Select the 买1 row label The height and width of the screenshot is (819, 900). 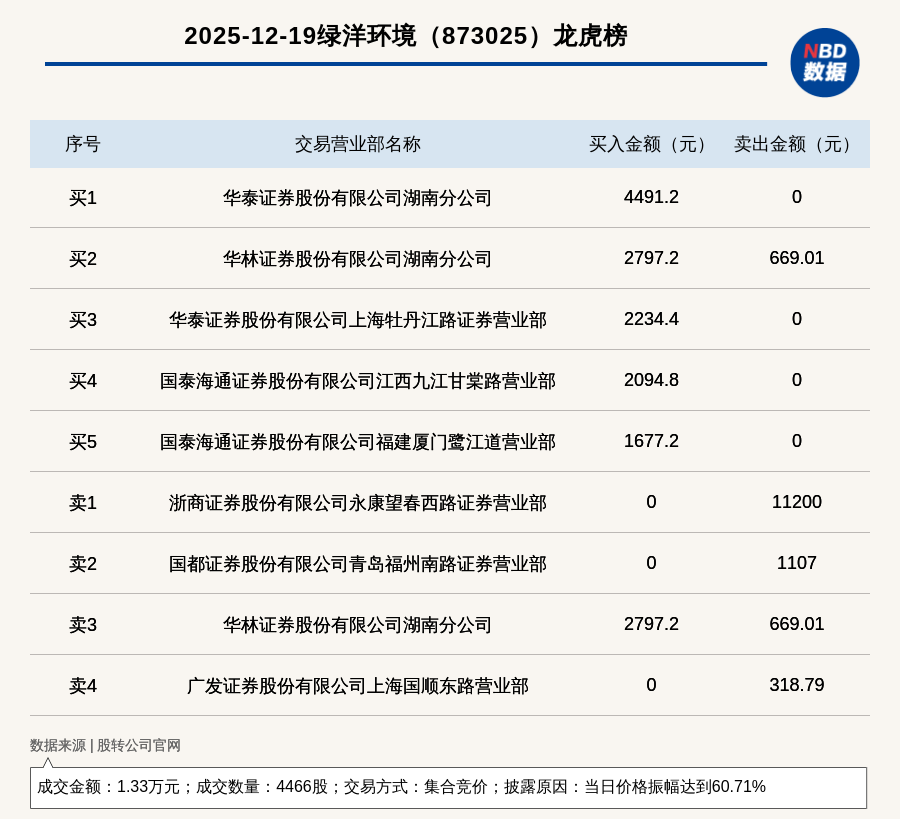83,198
